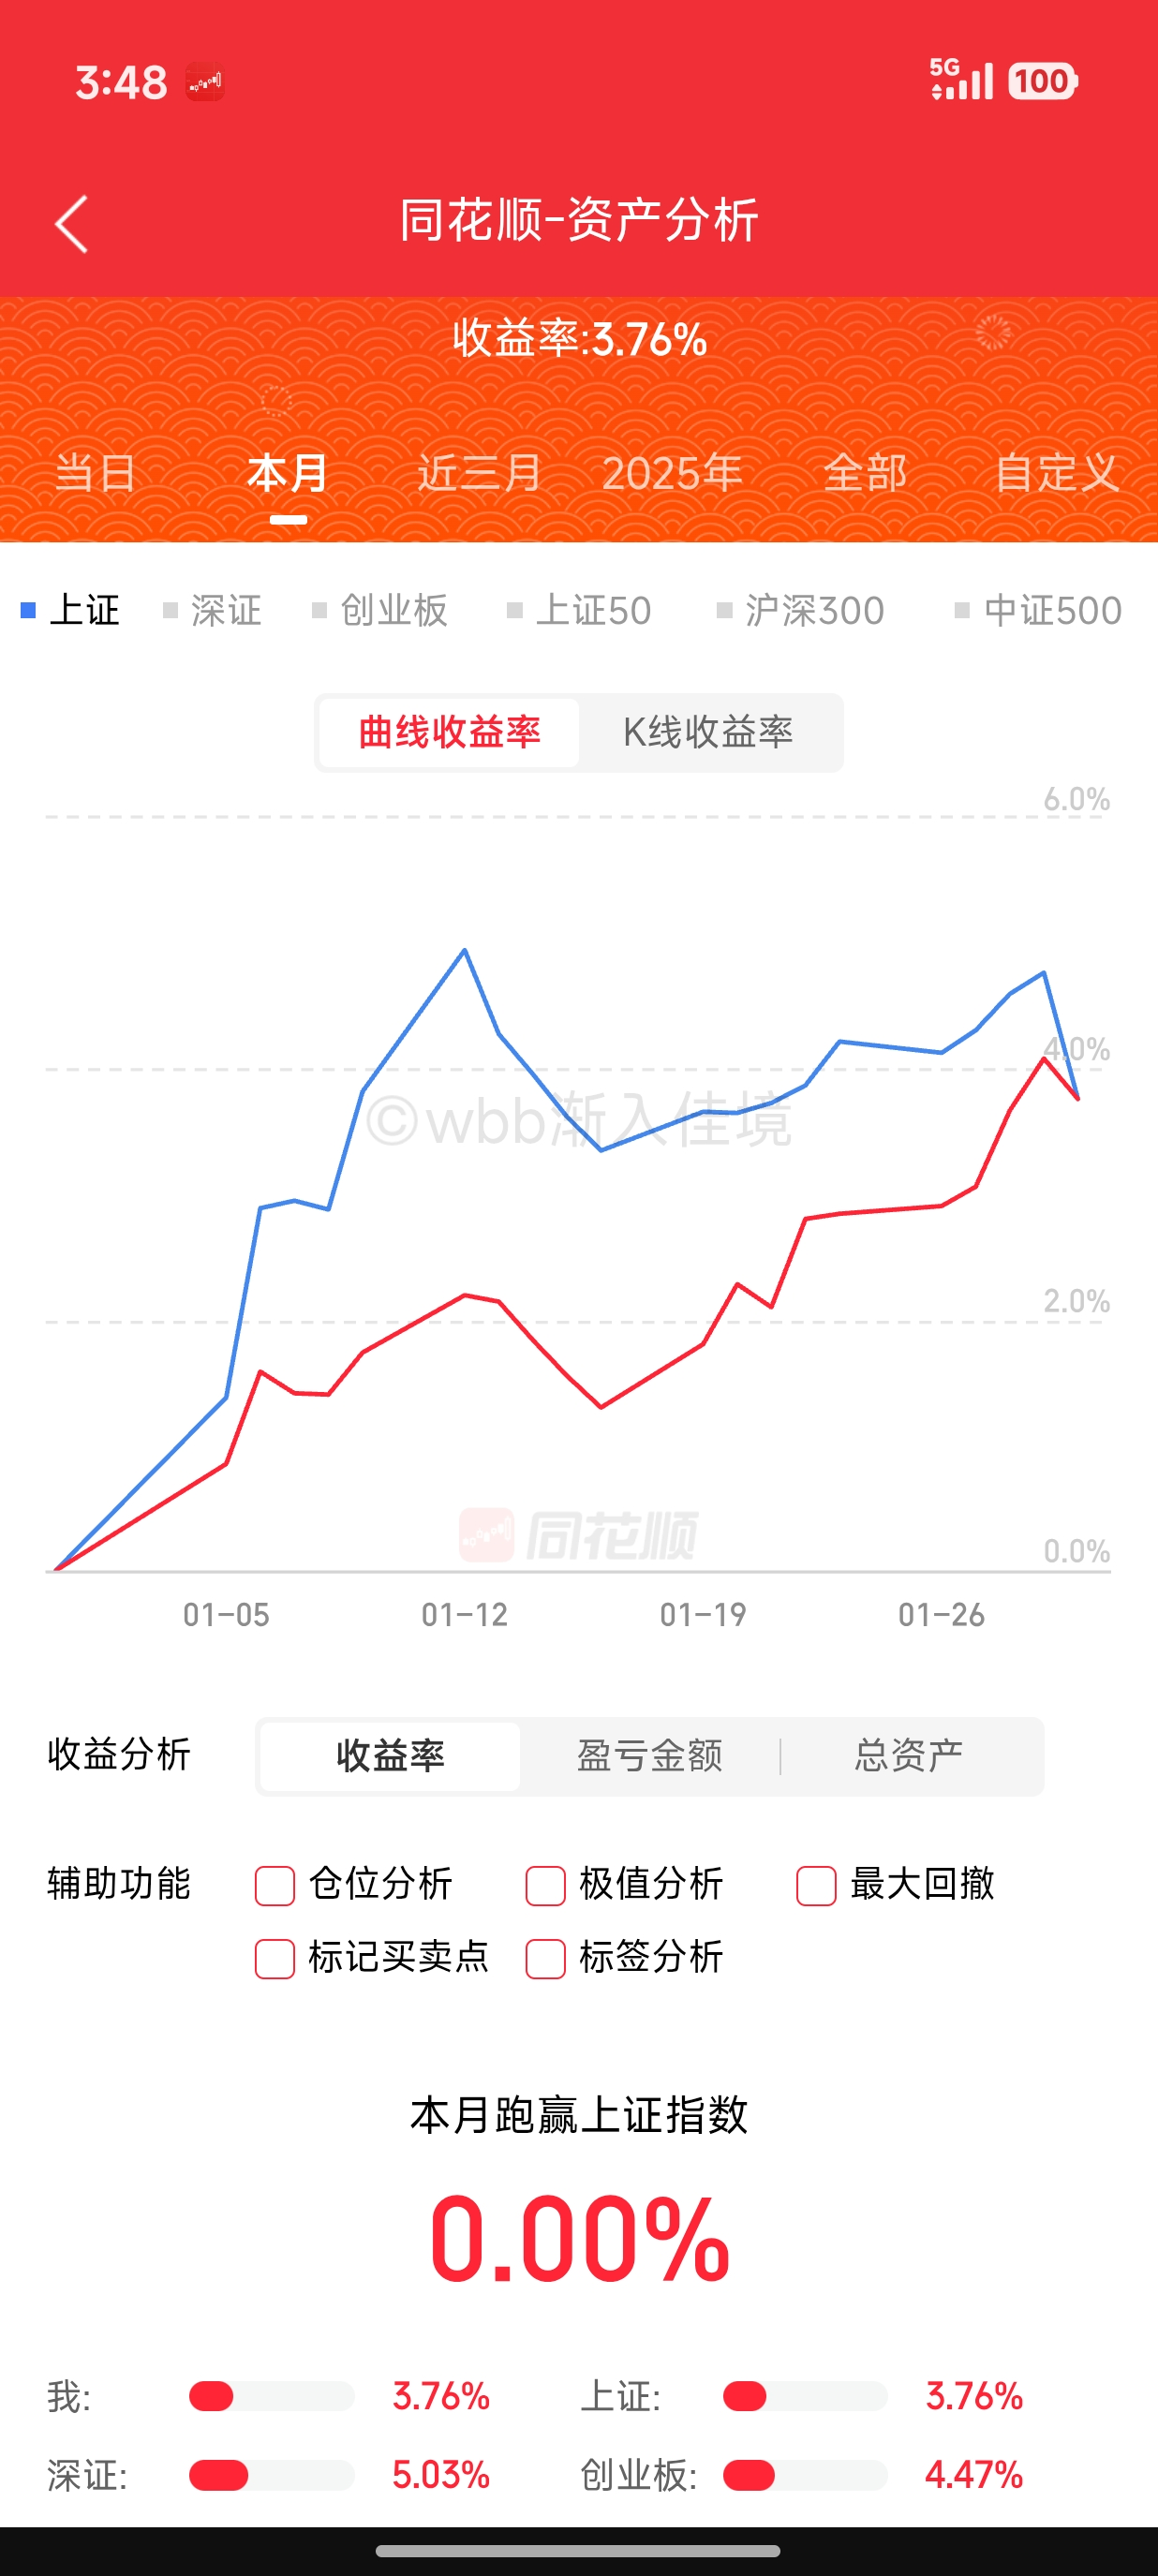Tap the 沪深300 legend square
This screenshot has width=1158, height=2576.
[724, 610]
